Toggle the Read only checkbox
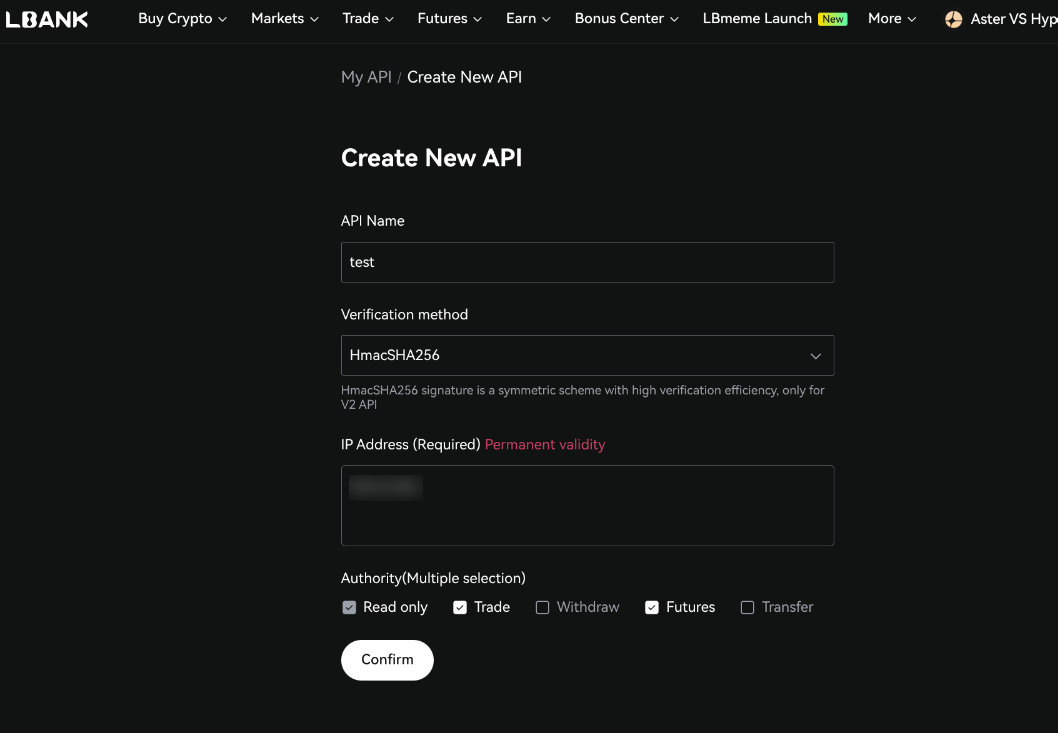The height and width of the screenshot is (733, 1058). (349, 607)
